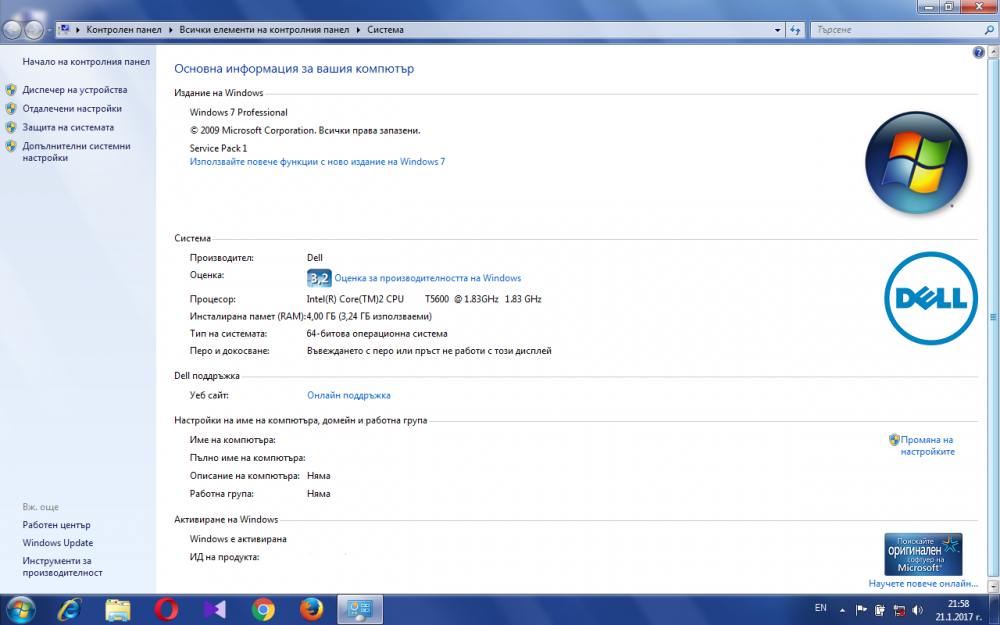Screen dimensions: 1000x625
Task: Open Научете повече онлайн link
Action: click(923, 584)
